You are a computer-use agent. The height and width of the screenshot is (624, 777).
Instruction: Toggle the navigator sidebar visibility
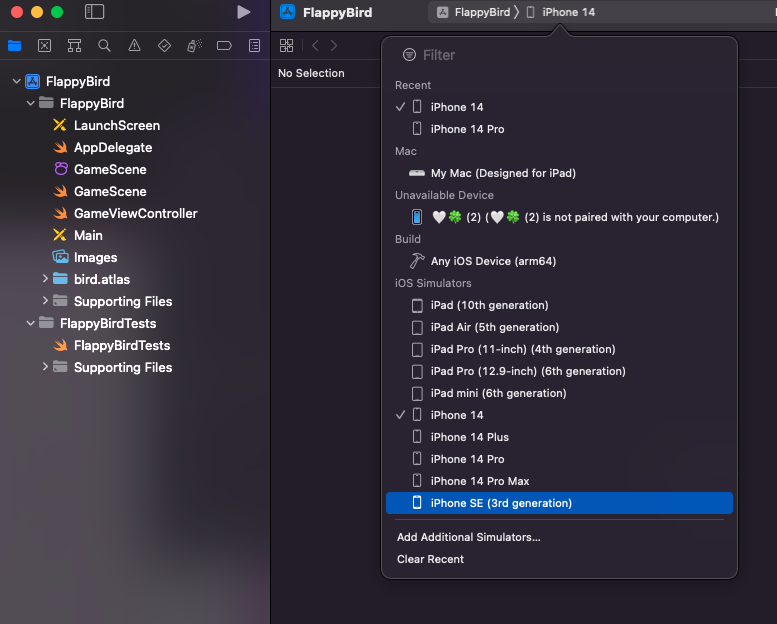coord(95,12)
